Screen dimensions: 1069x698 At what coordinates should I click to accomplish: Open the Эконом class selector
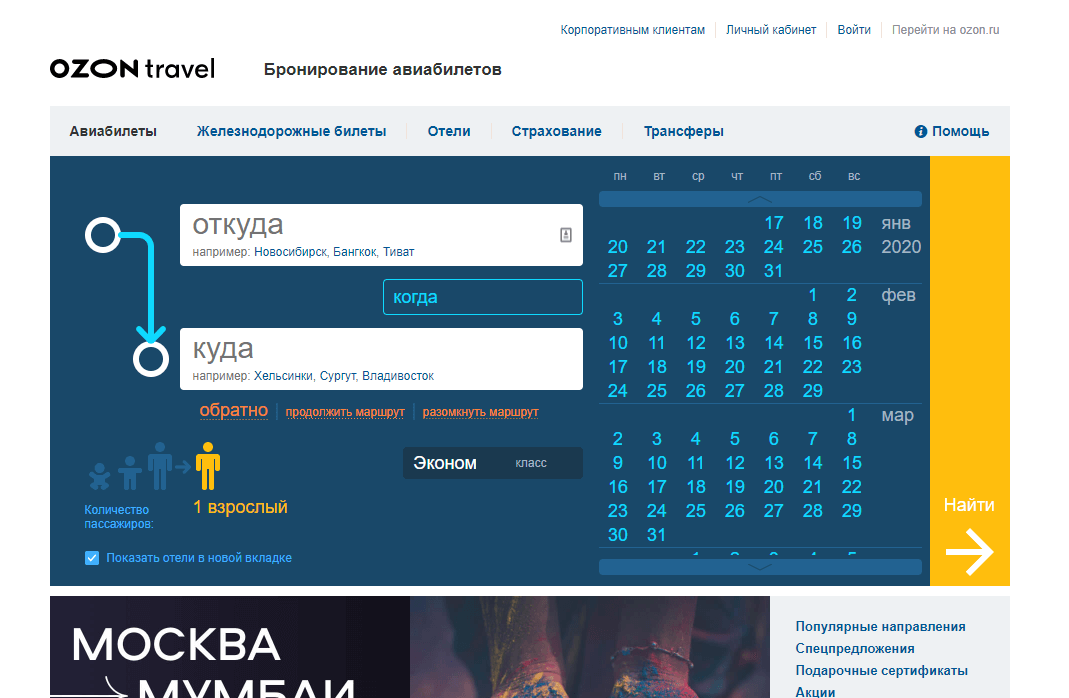(x=492, y=463)
